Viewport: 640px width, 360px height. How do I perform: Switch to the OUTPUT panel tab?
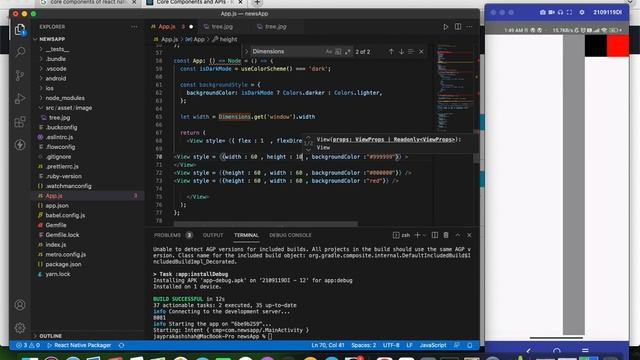[213, 235]
